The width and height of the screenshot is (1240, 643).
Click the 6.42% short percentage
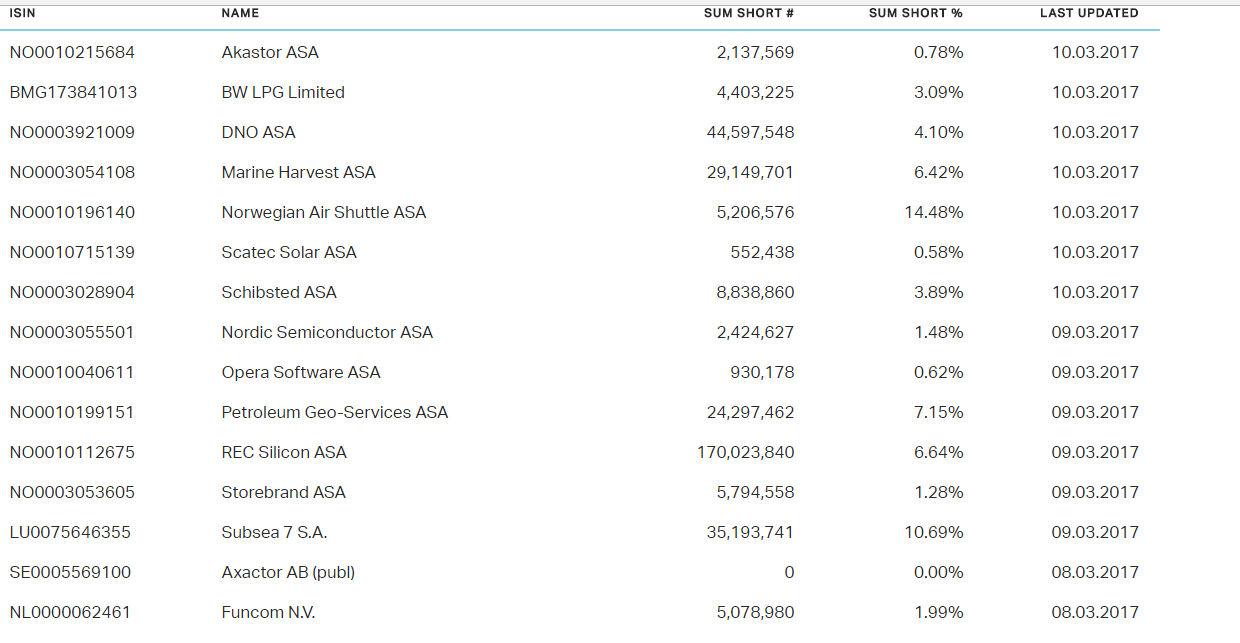[939, 172]
